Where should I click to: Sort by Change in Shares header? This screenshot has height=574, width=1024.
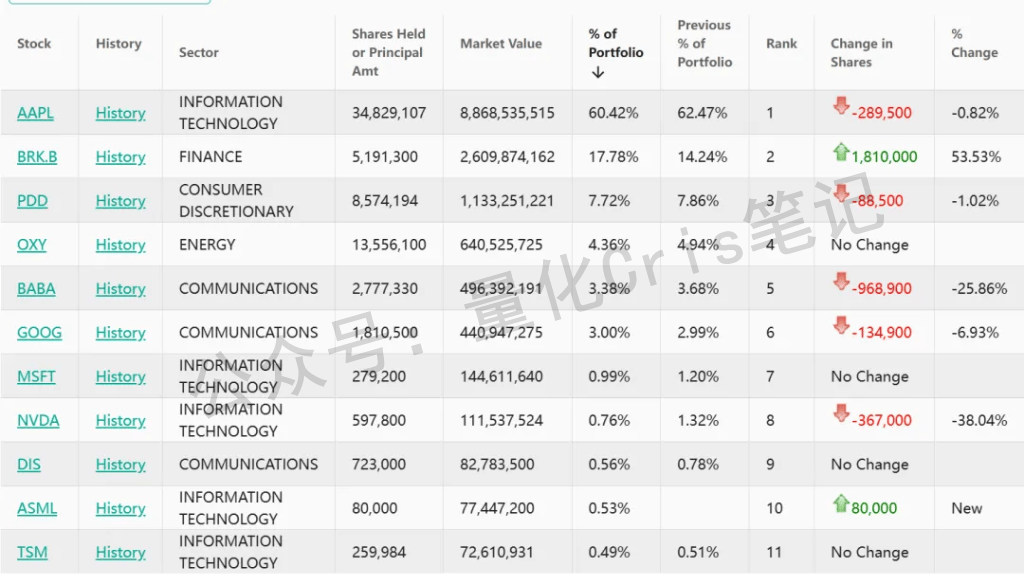[861, 53]
